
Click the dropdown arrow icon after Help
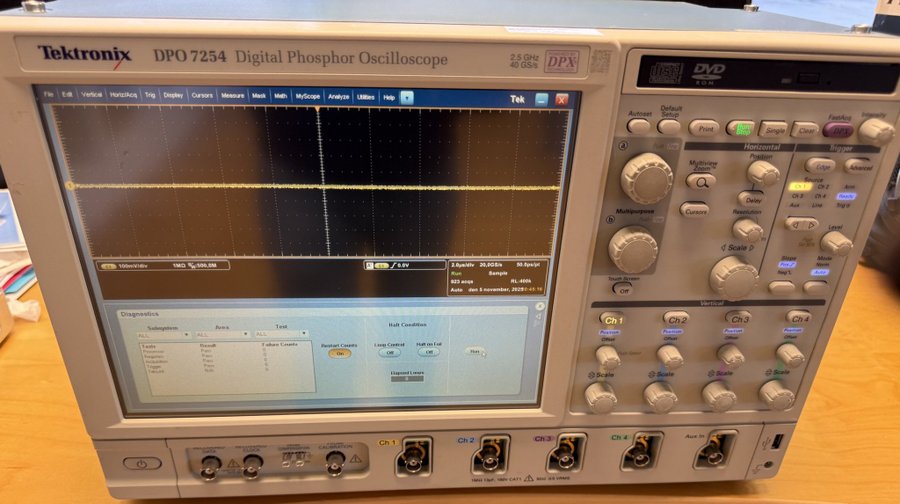tap(407, 98)
